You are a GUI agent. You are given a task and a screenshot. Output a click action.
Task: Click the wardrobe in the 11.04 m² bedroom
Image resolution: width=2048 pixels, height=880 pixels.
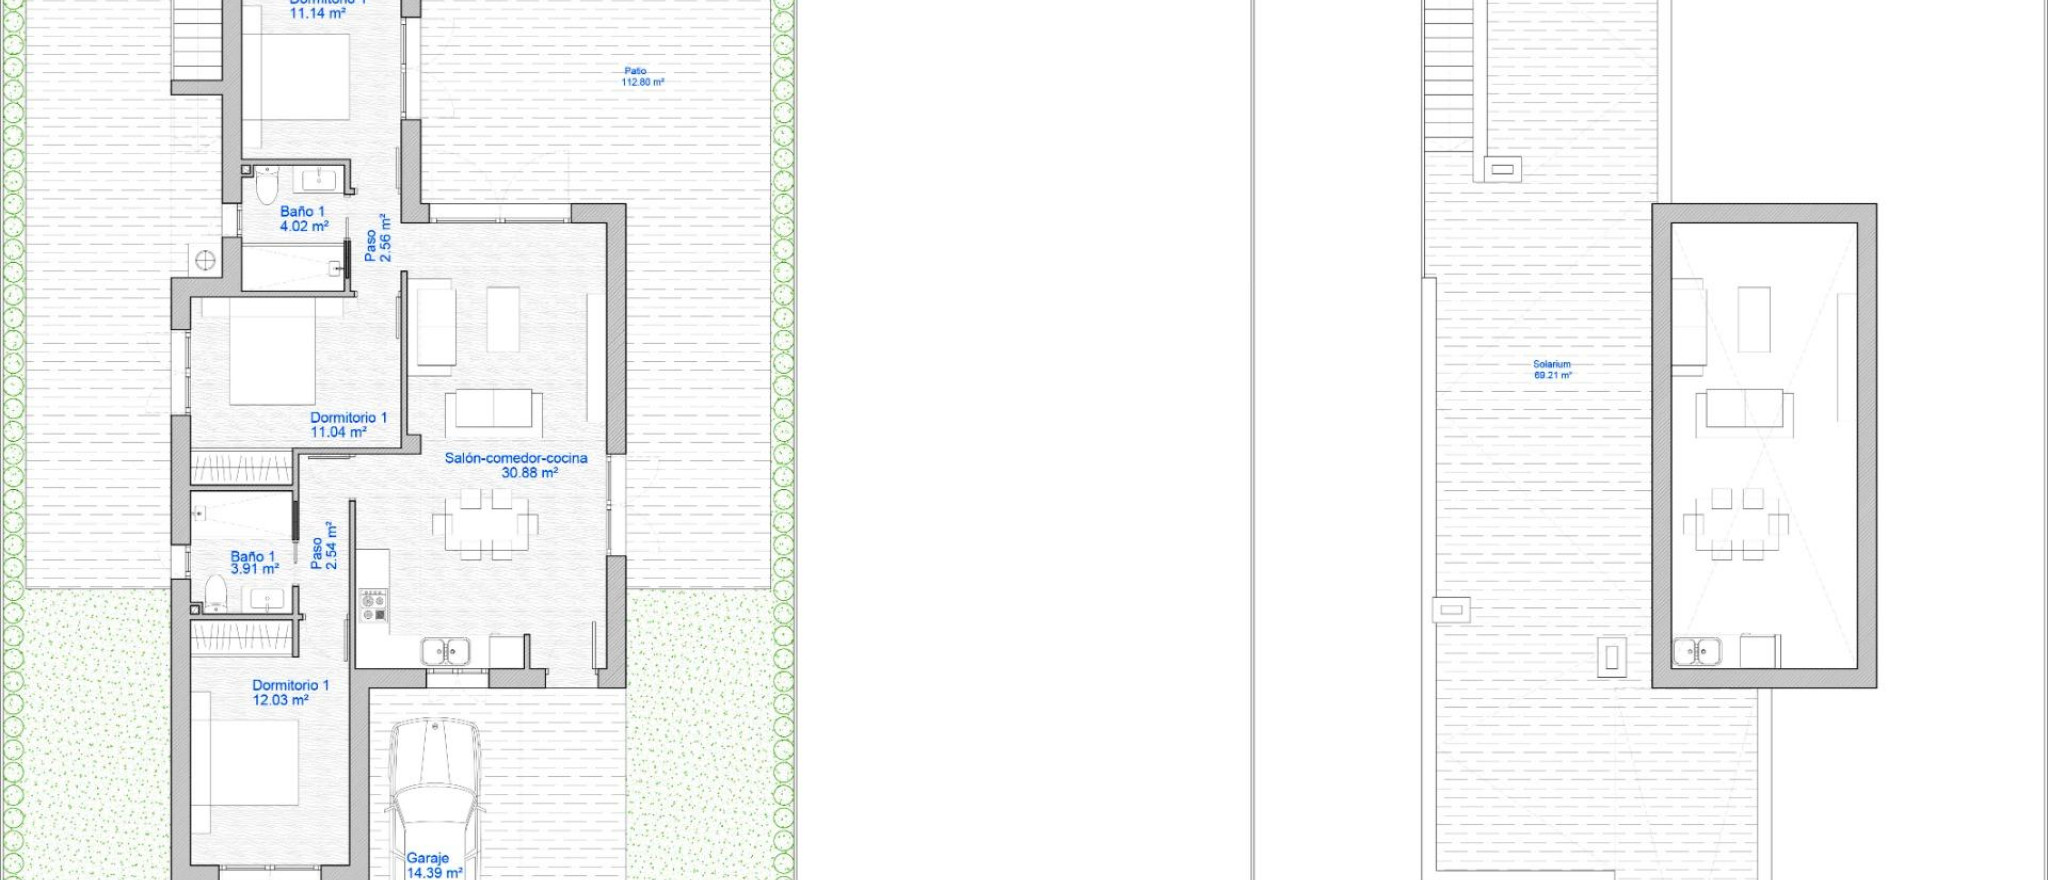(241, 468)
